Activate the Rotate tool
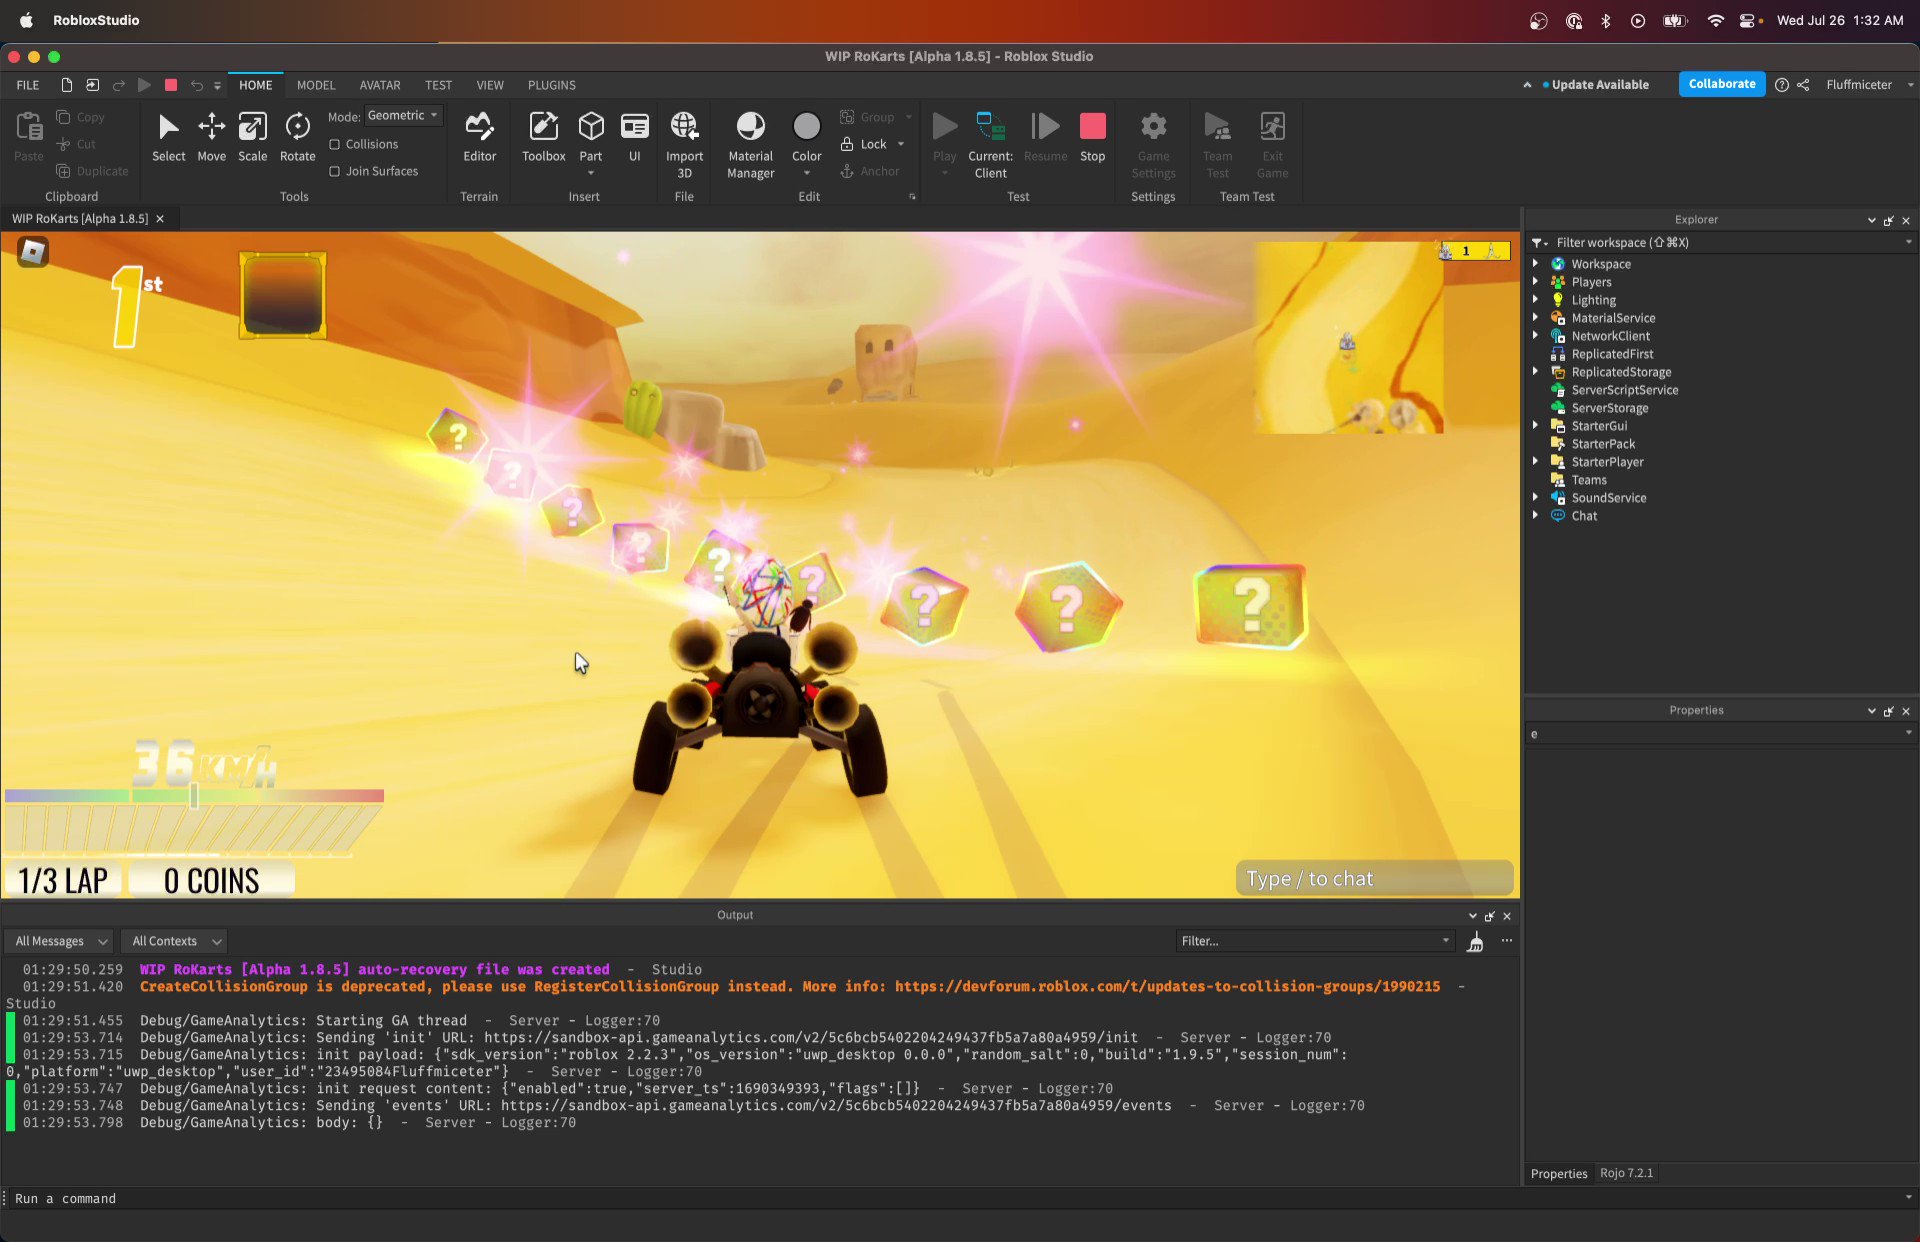Screen dimensions: 1920x1242 tap(297, 136)
